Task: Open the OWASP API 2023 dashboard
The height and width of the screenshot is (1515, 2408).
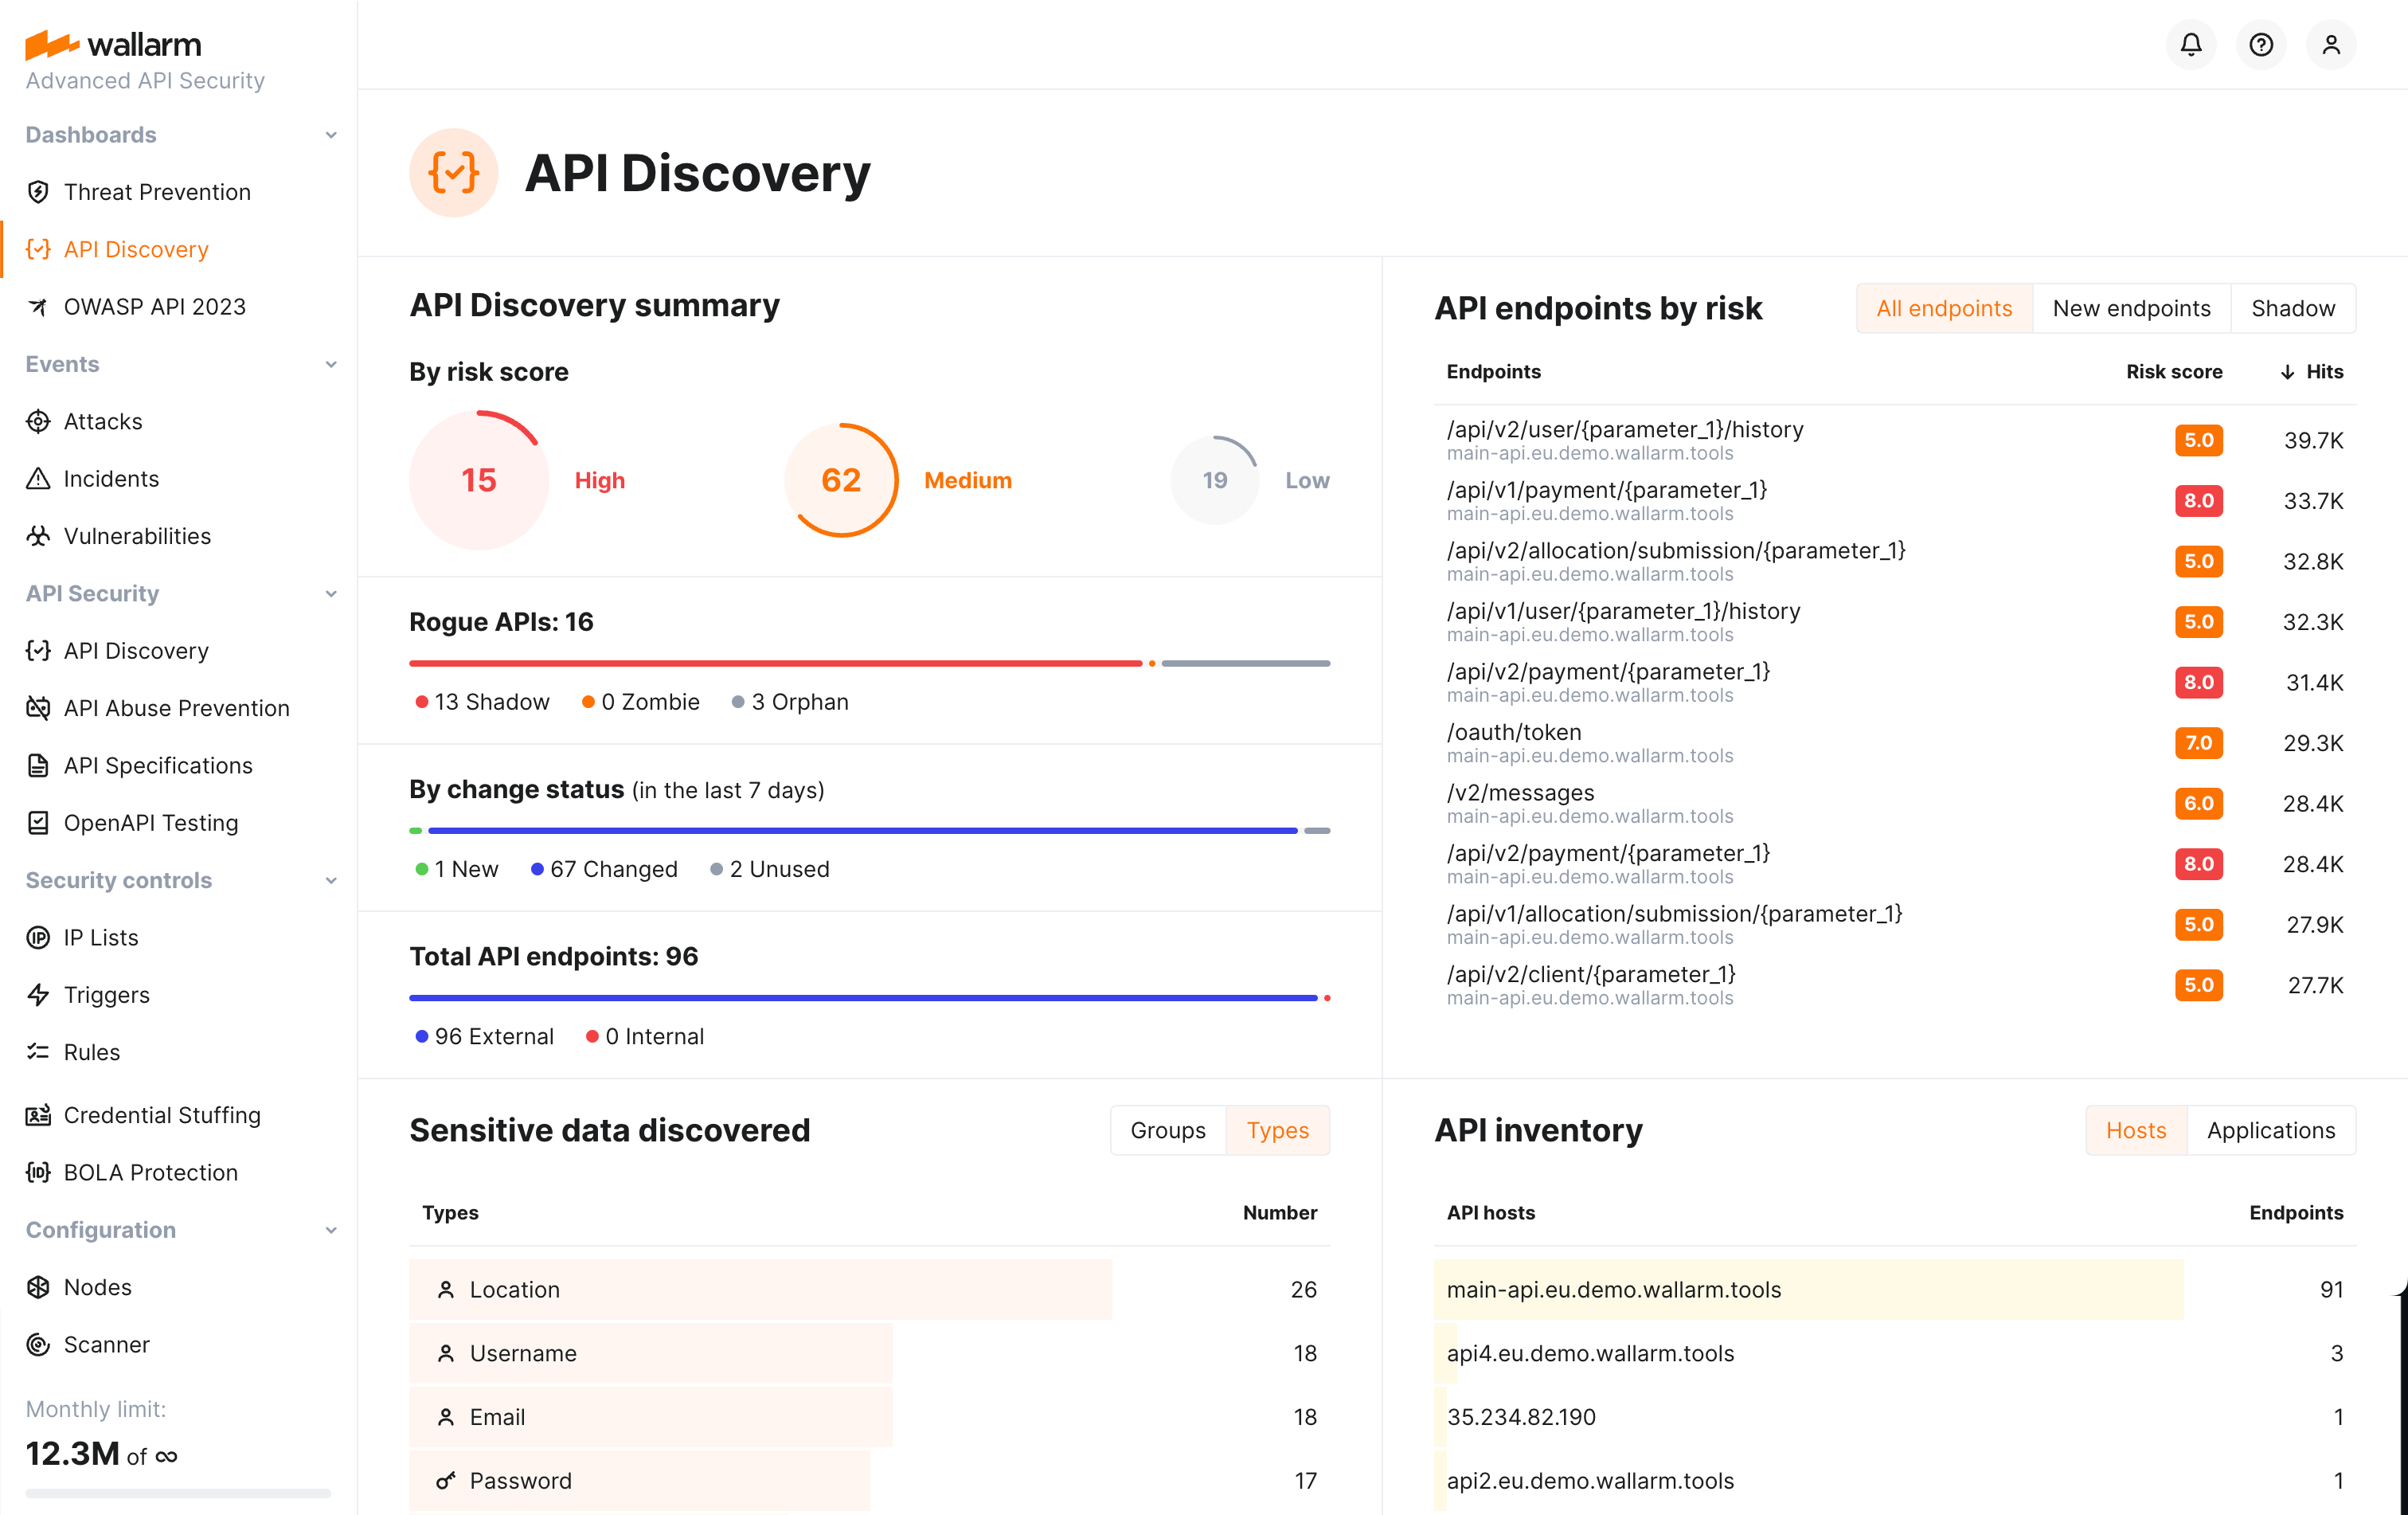Action: coord(155,306)
